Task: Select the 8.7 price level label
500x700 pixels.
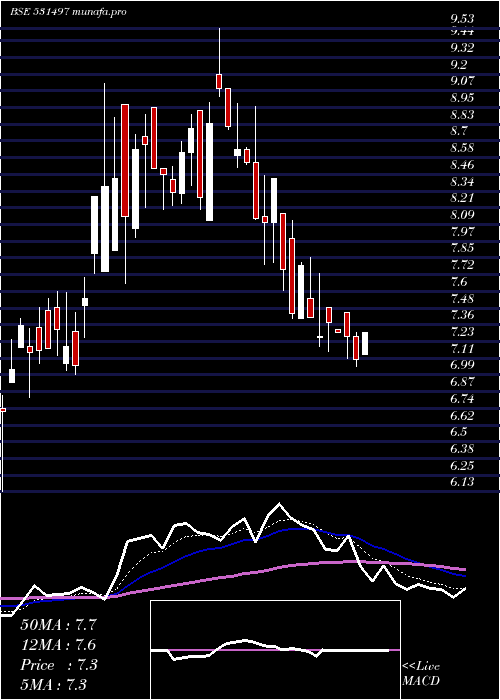Action: 458,132
